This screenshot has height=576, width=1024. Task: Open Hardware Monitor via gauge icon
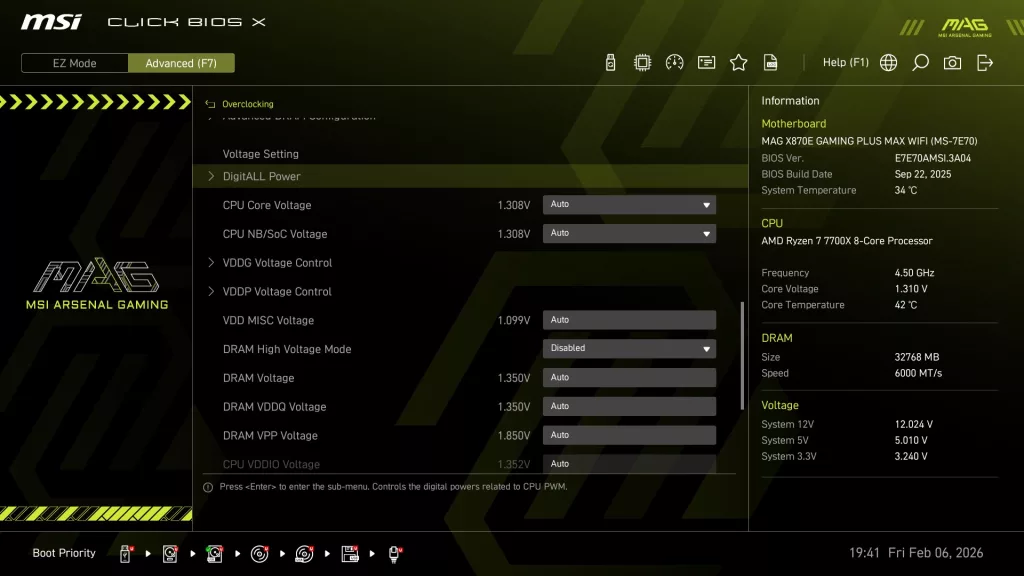(673, 62)
